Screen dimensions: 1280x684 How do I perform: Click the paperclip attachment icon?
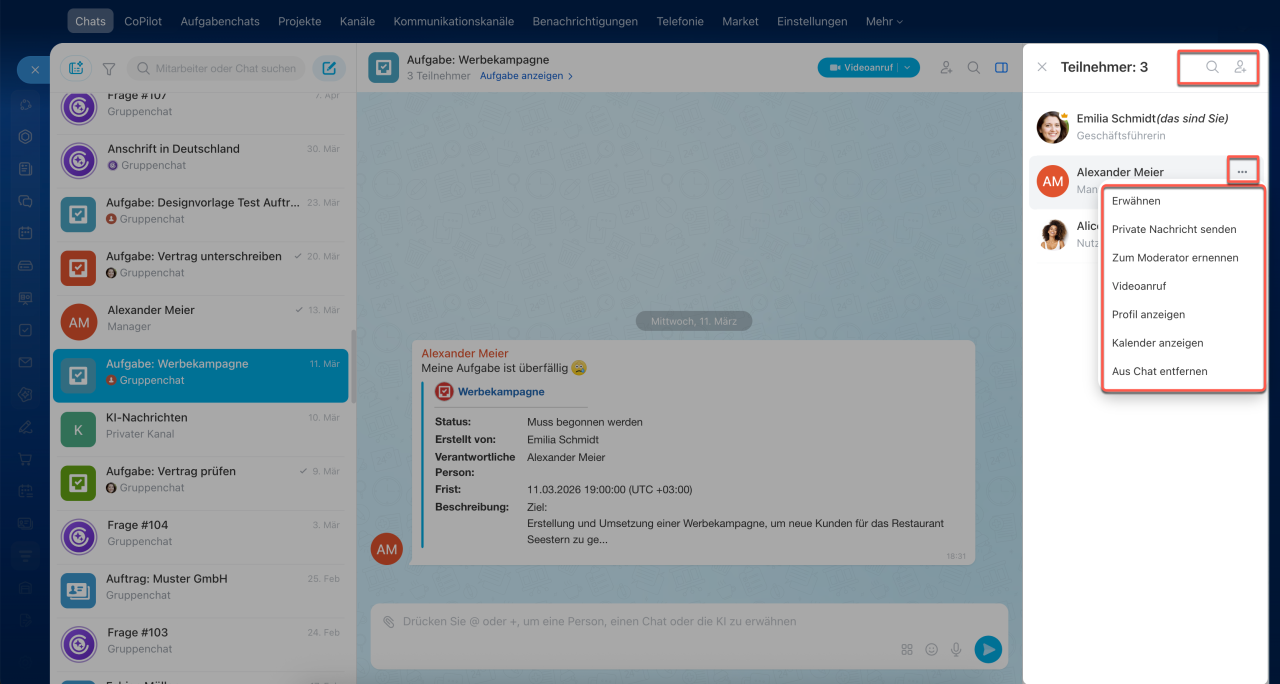tap(389, 621)
